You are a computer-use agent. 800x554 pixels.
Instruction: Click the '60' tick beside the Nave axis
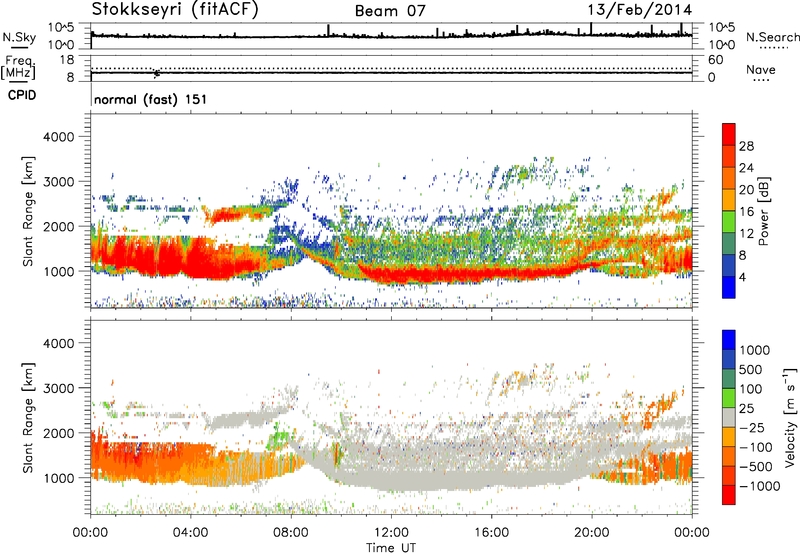click(x=715, y=60)
